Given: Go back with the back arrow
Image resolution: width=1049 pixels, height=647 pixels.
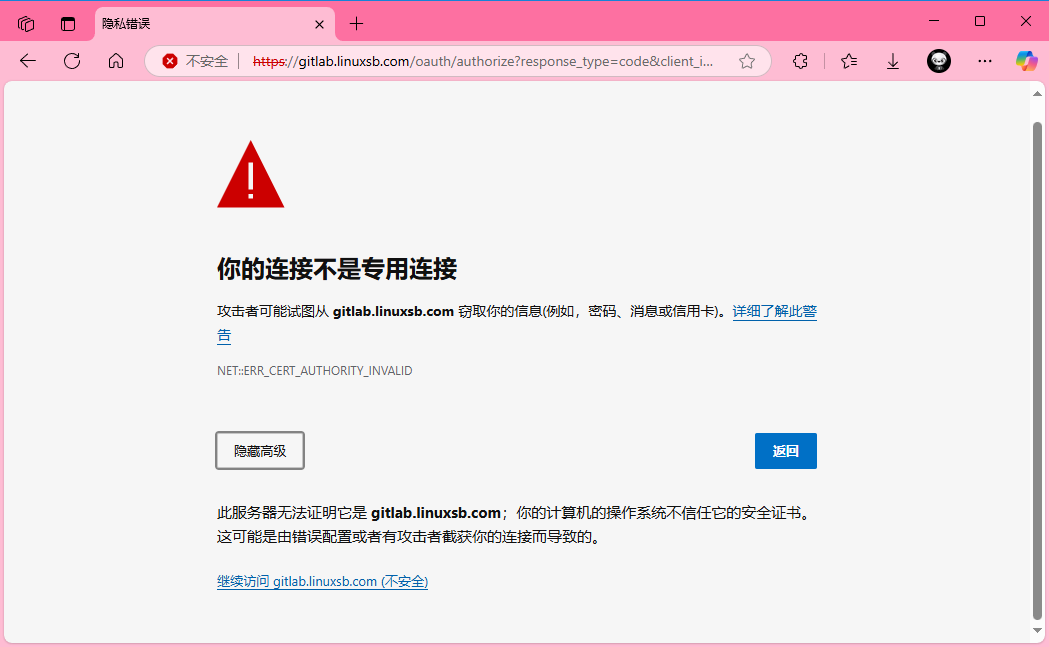Looking at the screenshot, I should (x=27, y=61).
